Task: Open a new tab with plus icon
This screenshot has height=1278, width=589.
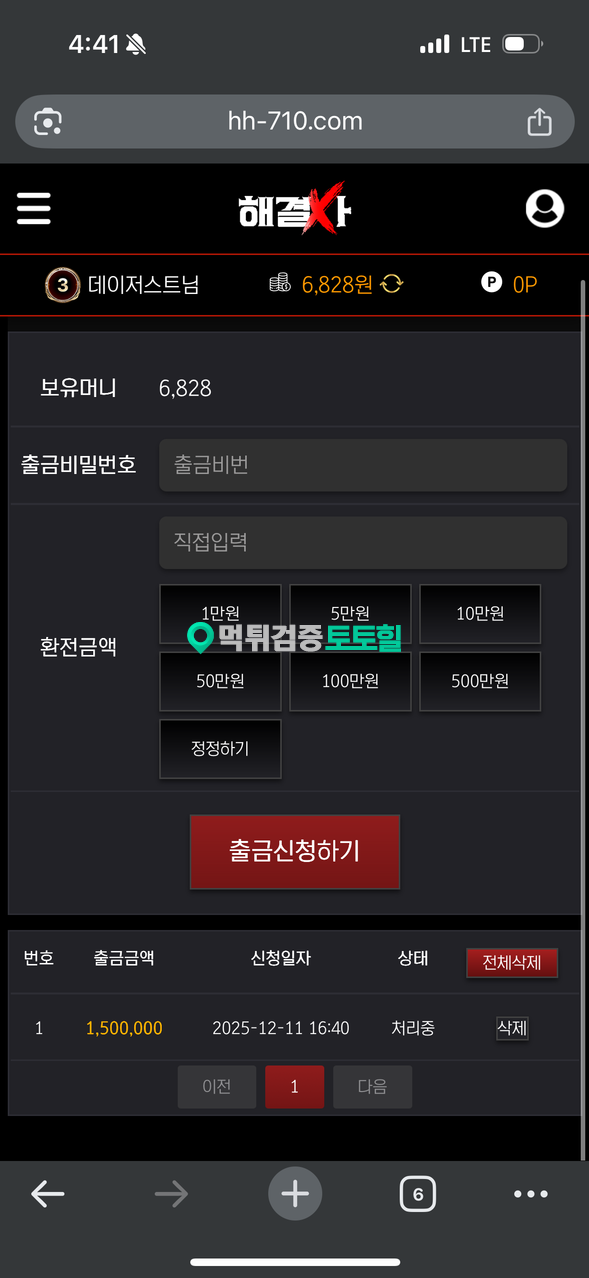Action: point(295,1194)
